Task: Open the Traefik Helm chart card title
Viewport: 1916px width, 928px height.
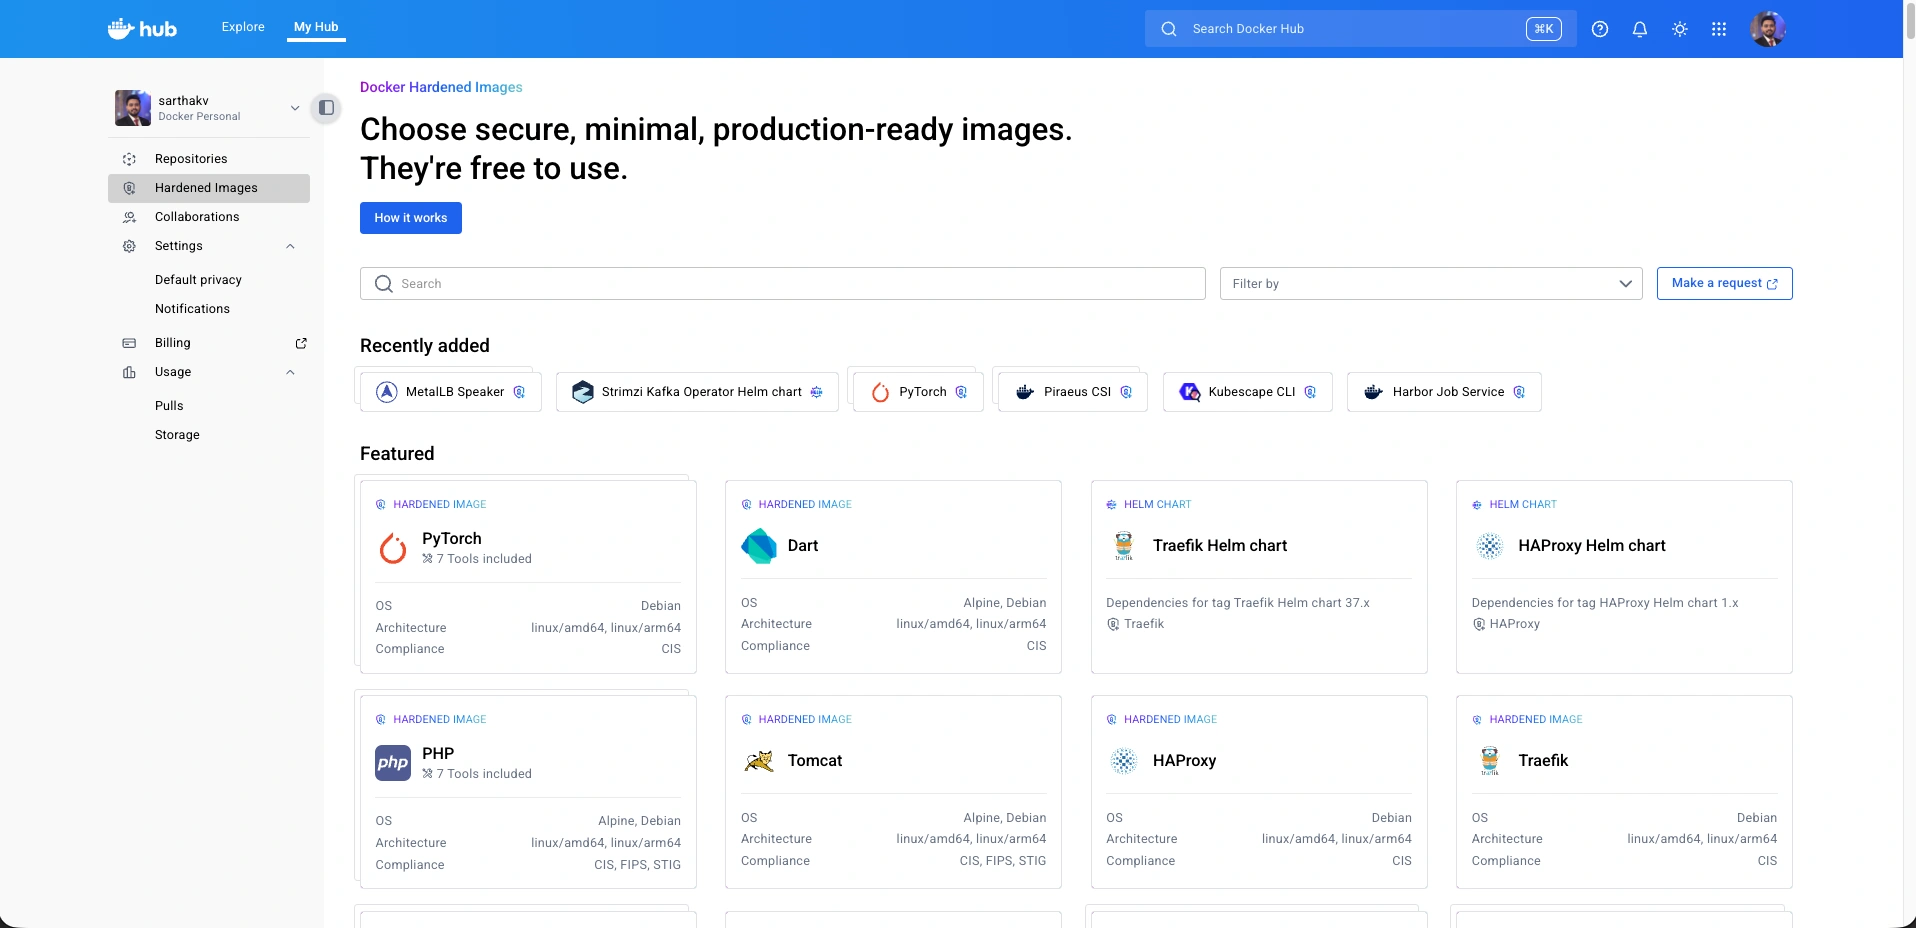Action: 1220,546
